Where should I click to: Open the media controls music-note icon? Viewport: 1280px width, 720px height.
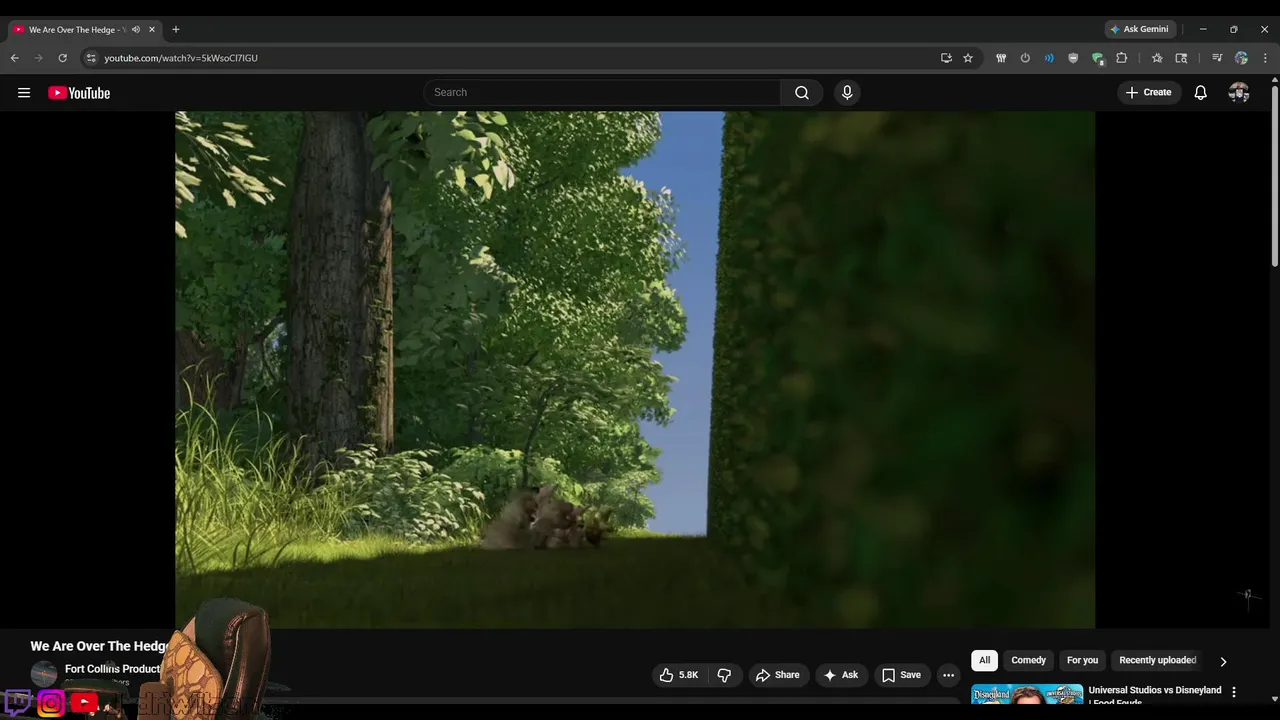click(x=1217, y=58)
